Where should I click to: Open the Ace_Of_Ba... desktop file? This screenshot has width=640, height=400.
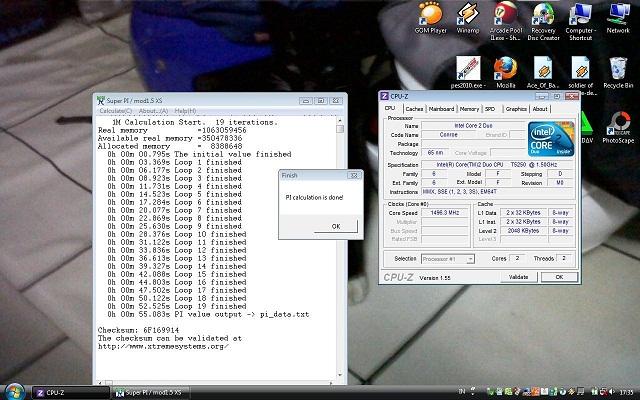[x=543, y=73]
